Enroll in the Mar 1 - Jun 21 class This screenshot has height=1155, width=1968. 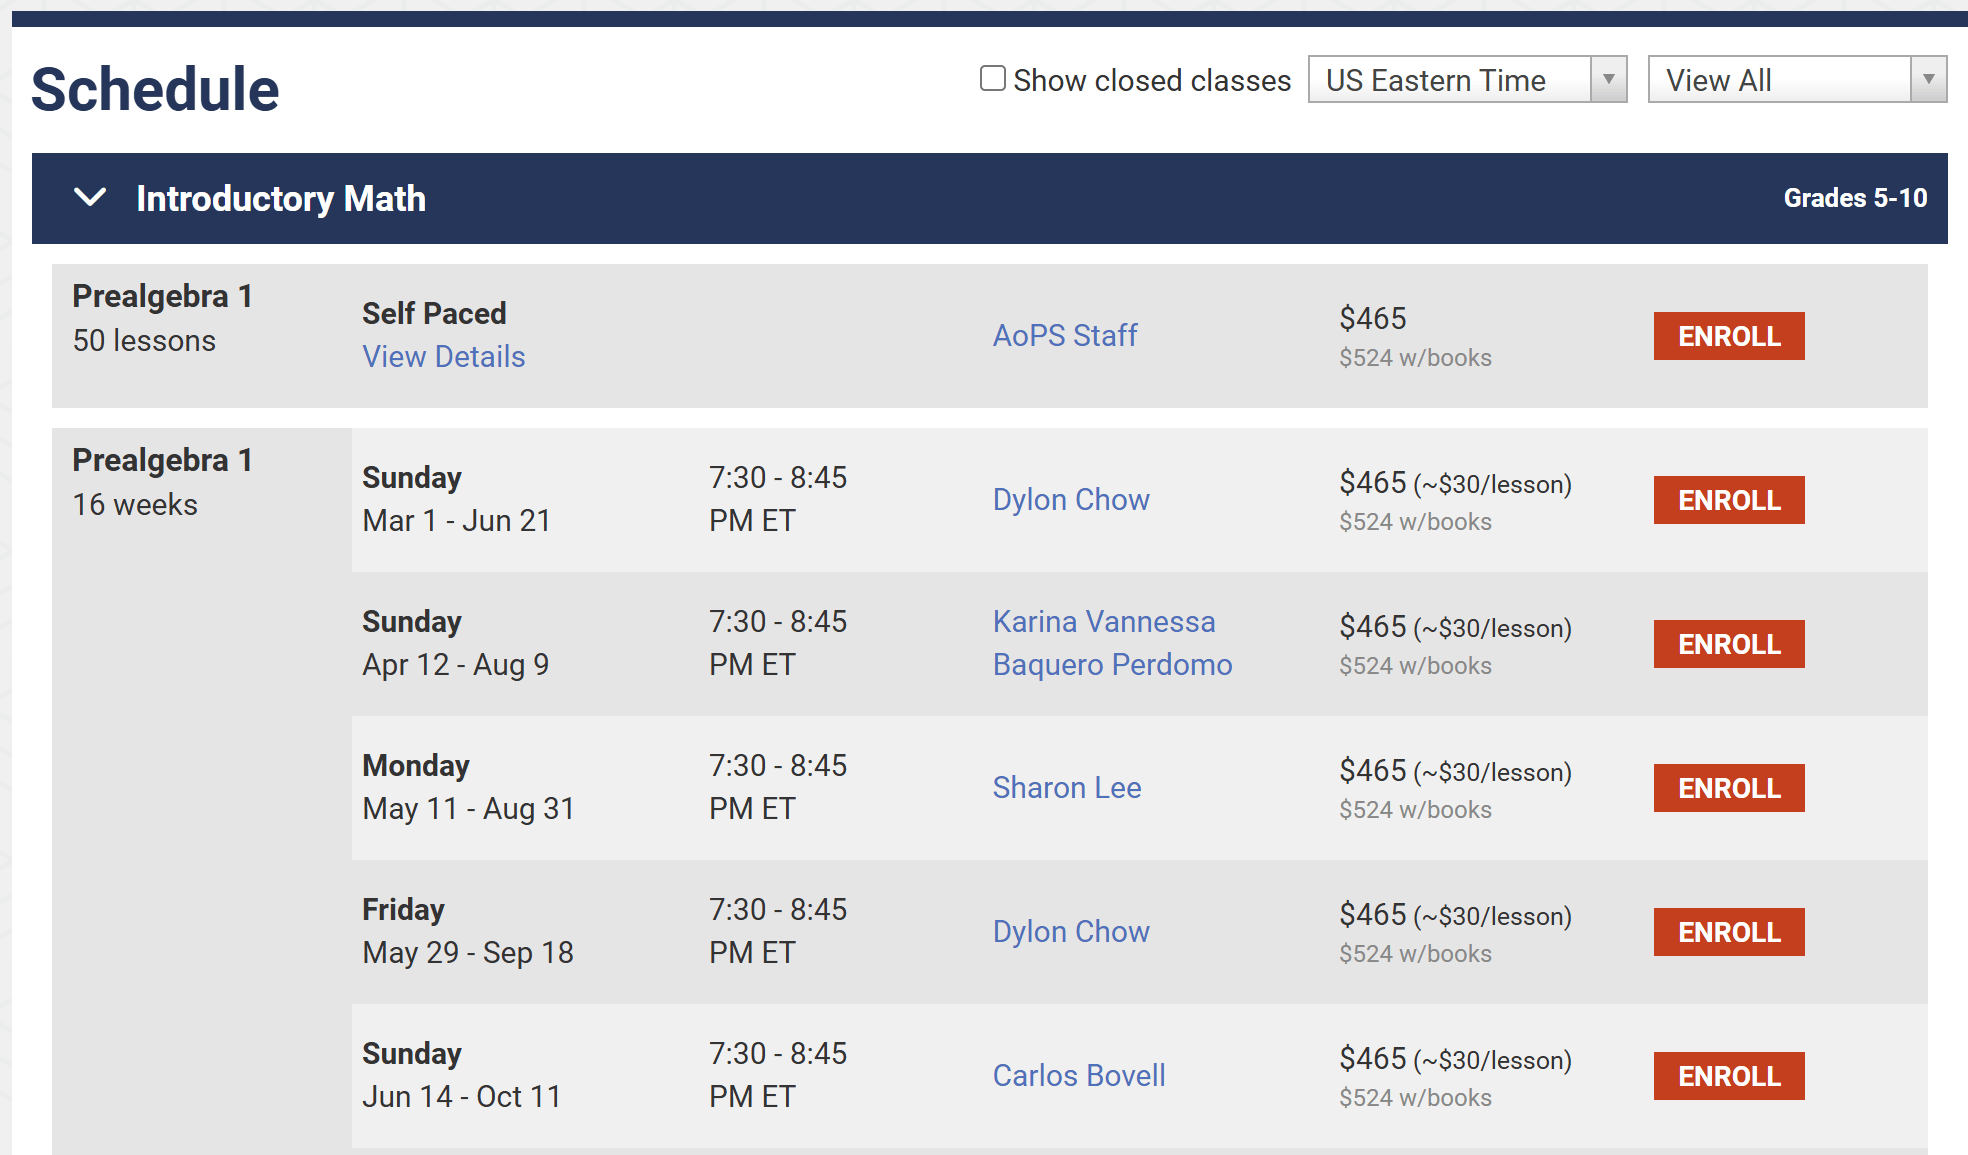[1728, 500]
